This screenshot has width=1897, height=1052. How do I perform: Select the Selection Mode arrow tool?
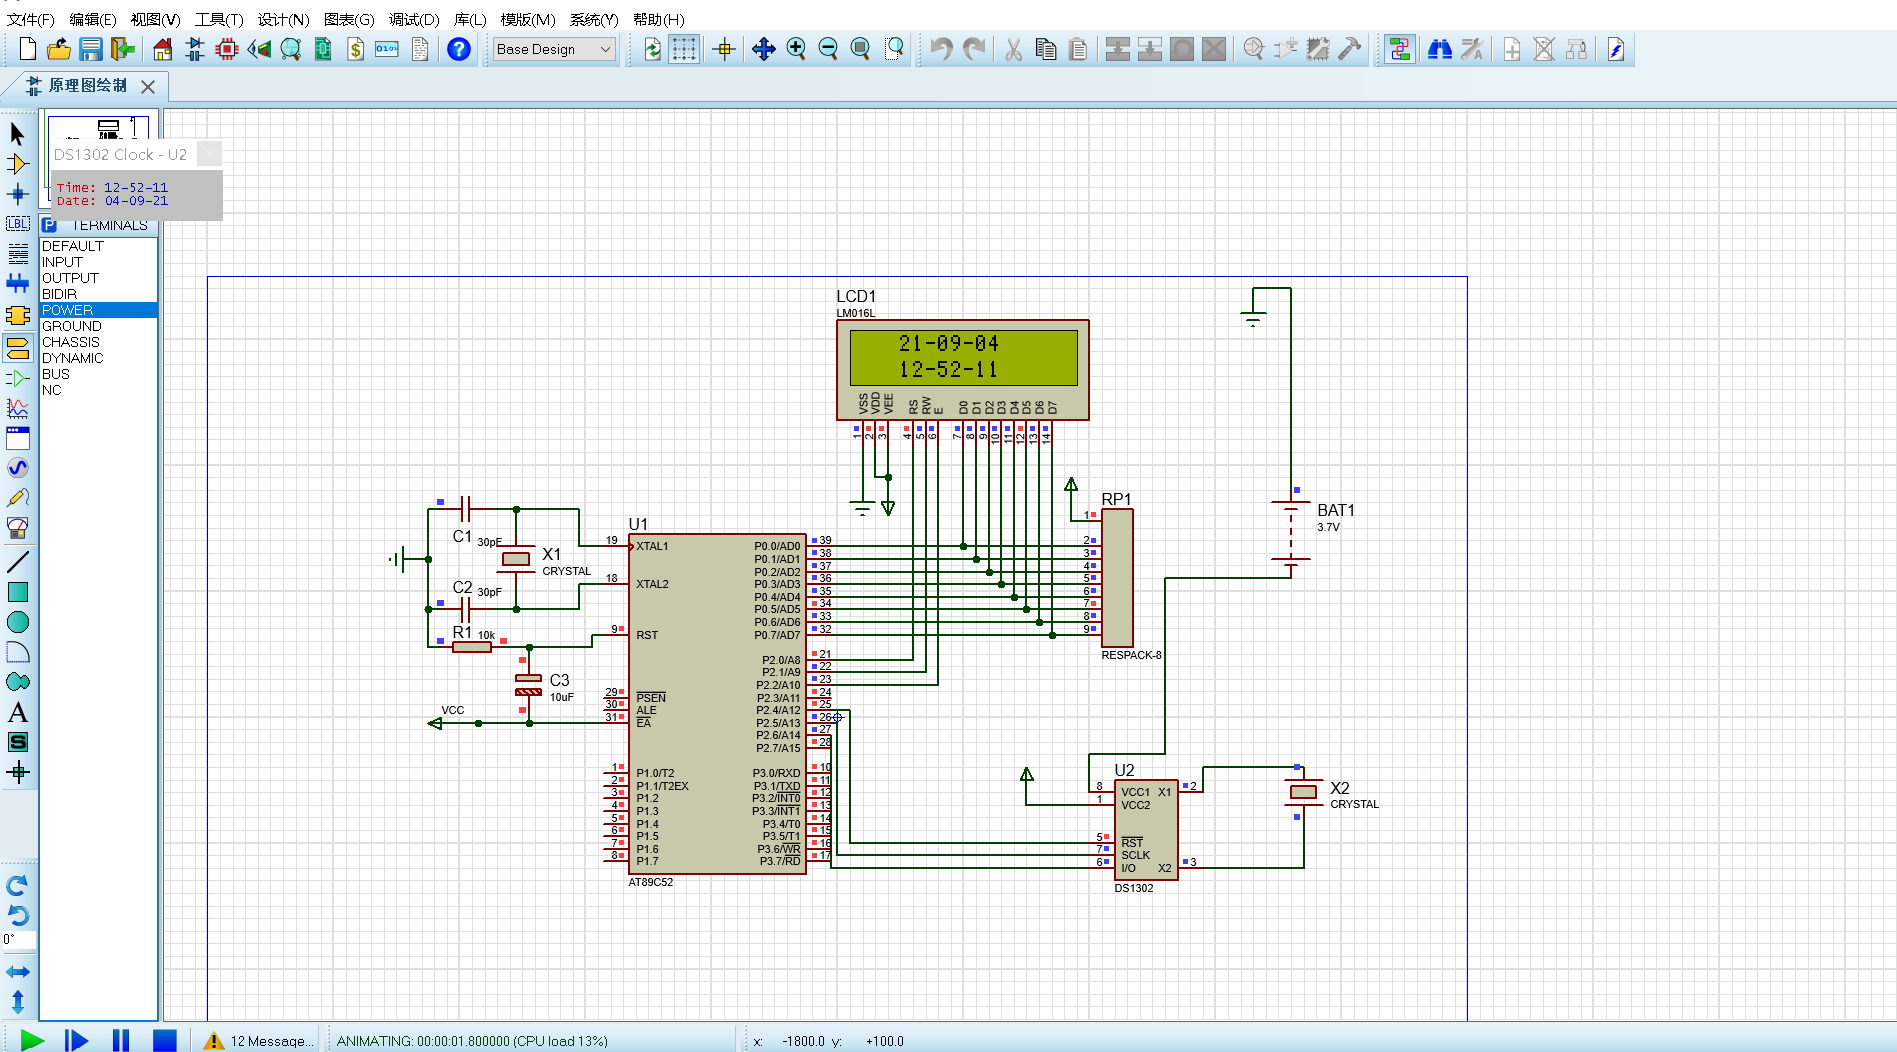18,134
